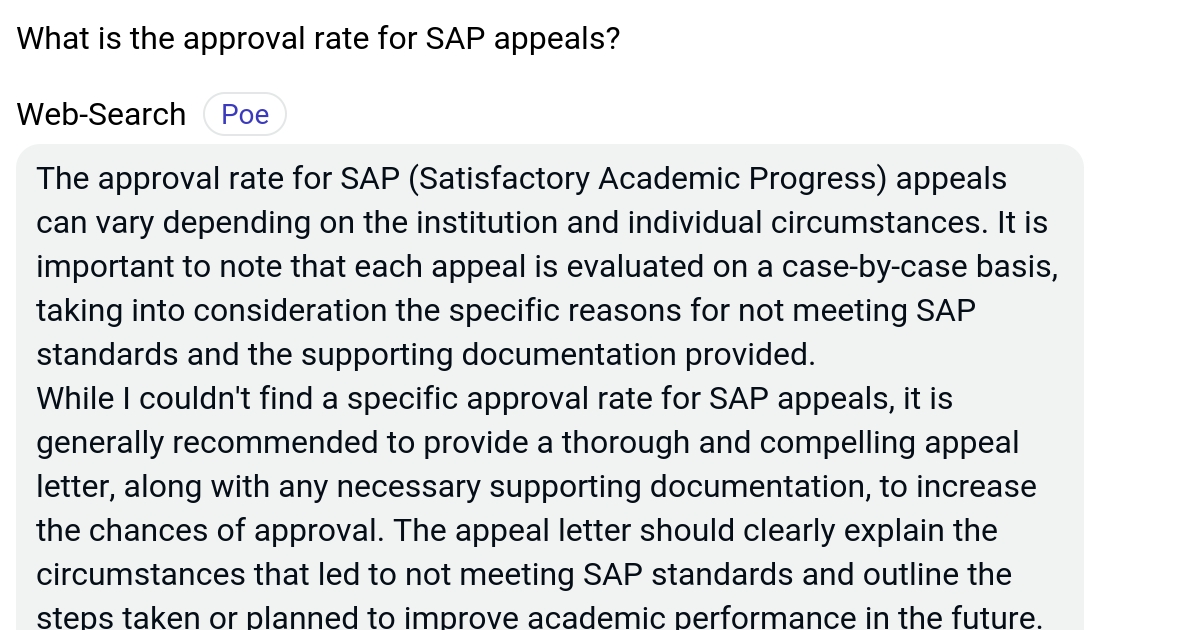Click the Web-Search sender name label
Viewport: 1200px width, 630px height.
coord(100,113)
